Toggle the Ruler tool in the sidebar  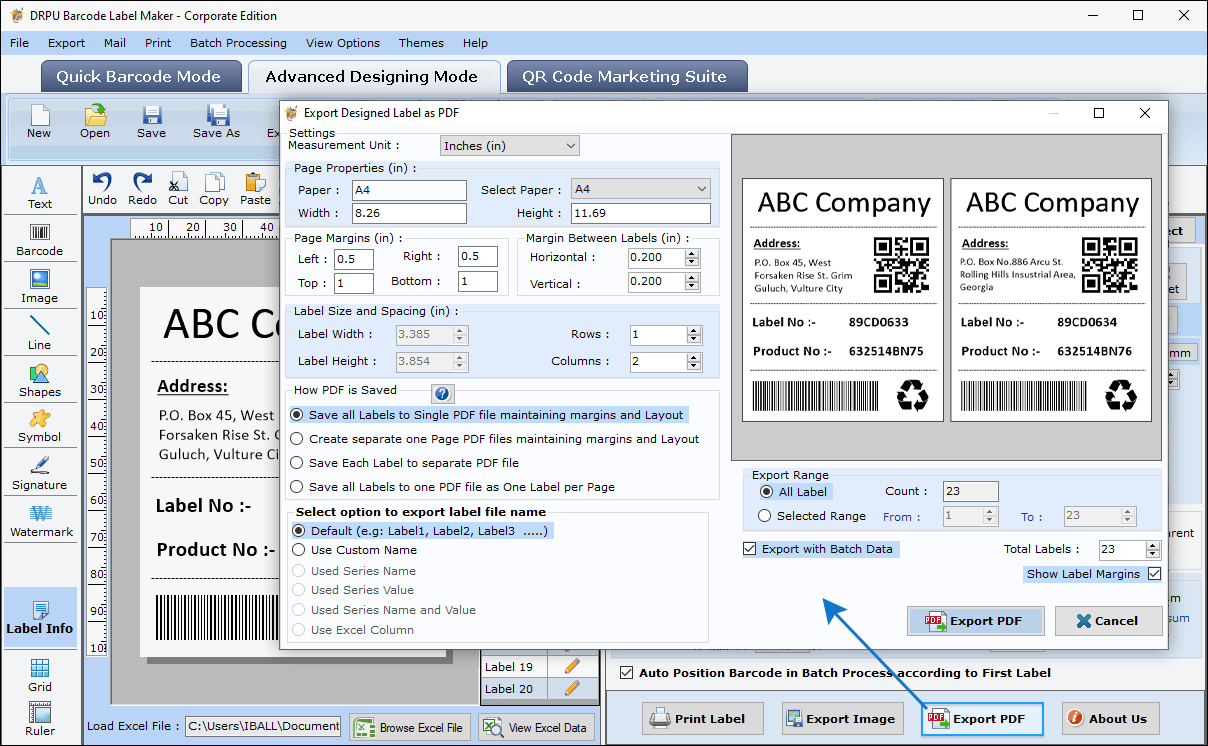[40, 718]
